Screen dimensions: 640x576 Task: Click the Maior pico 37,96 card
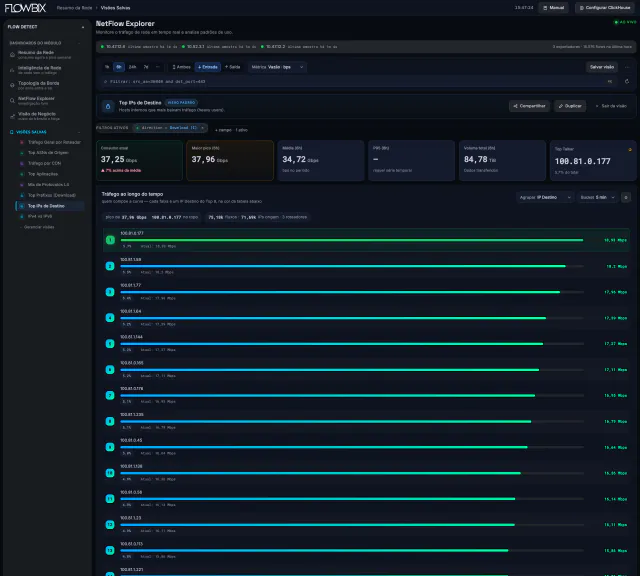tap(230, 160)
